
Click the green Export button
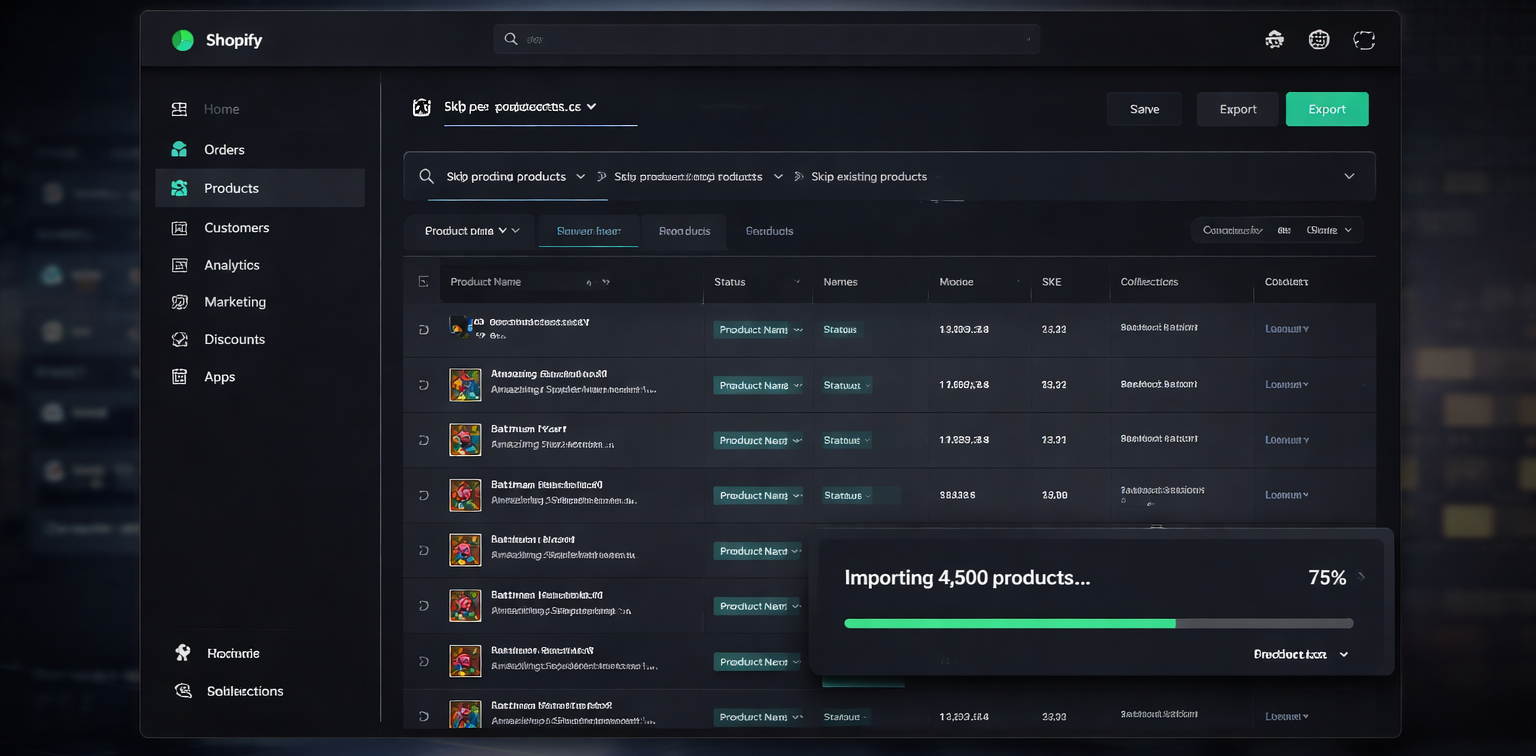(1326, 109)
